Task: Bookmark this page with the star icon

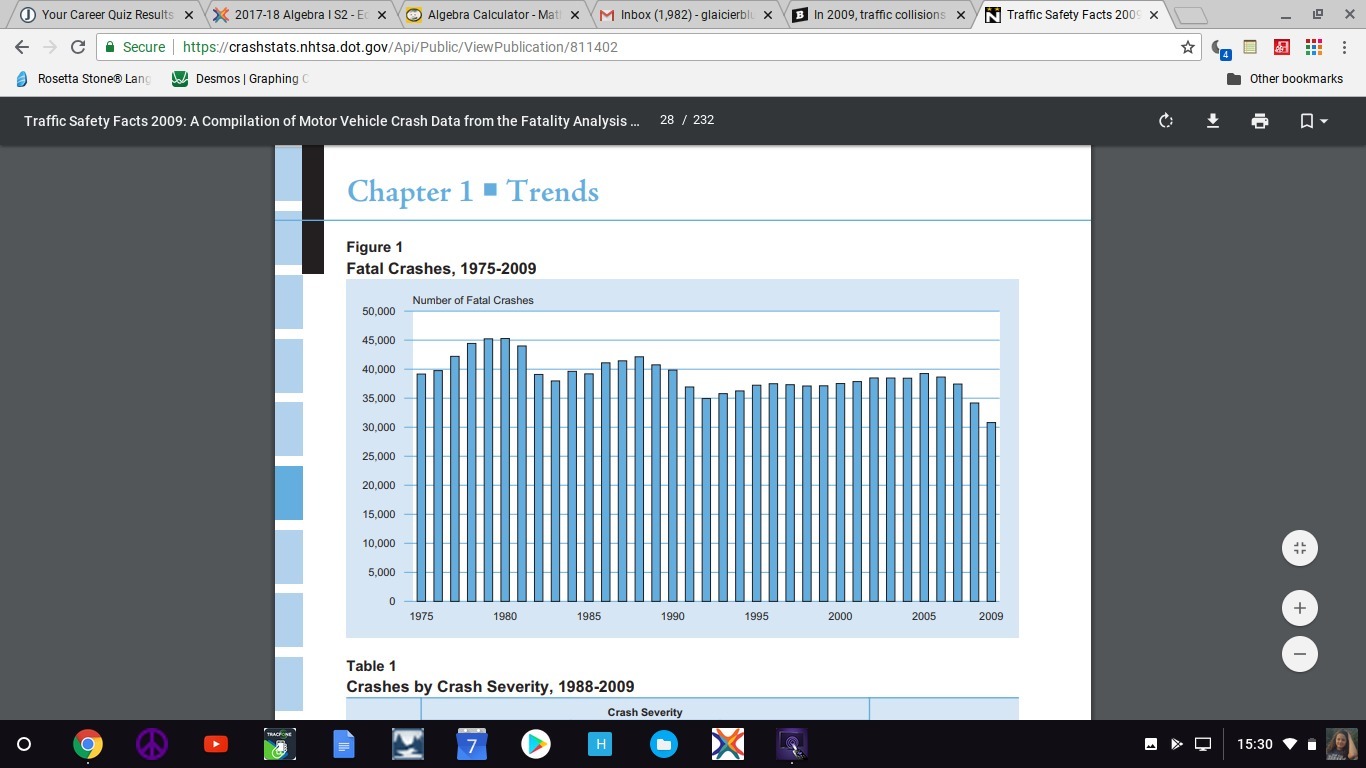Action: [1188, 47]
